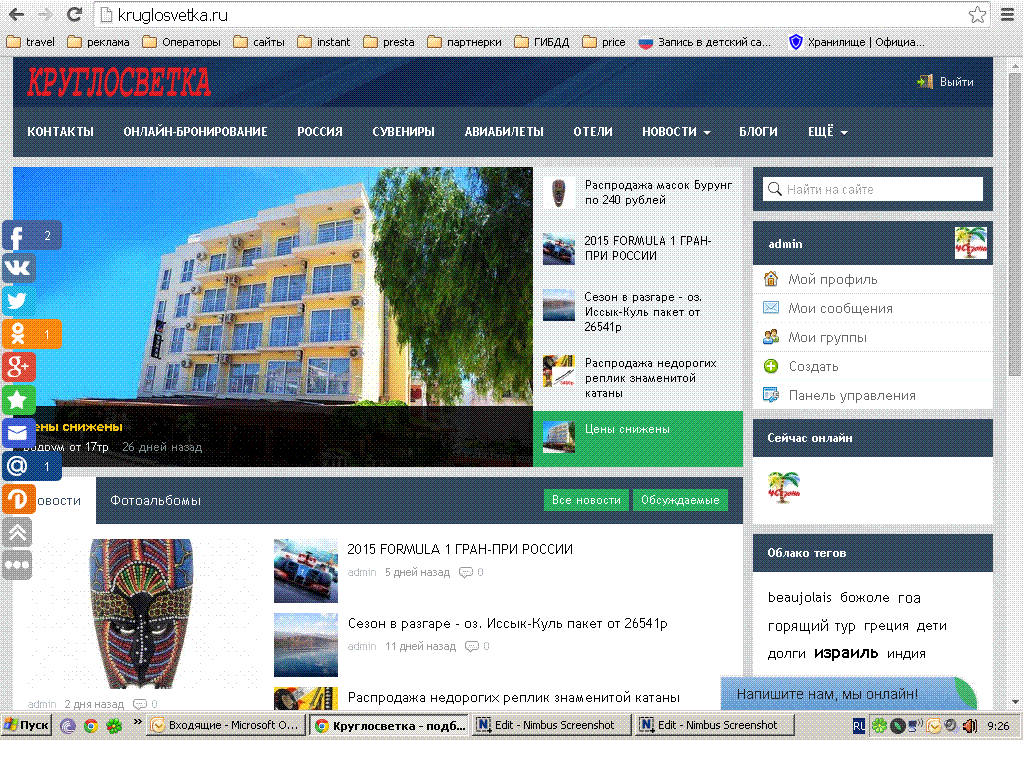The width and height of the screenshot is (1024, 768).
Task: Click the green star favorites icon
Action: coord(18,400)
